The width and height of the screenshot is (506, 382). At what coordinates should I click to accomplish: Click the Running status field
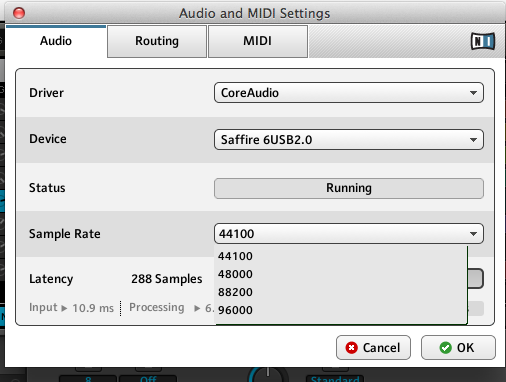pyautogui.click(x=349, y=188)
